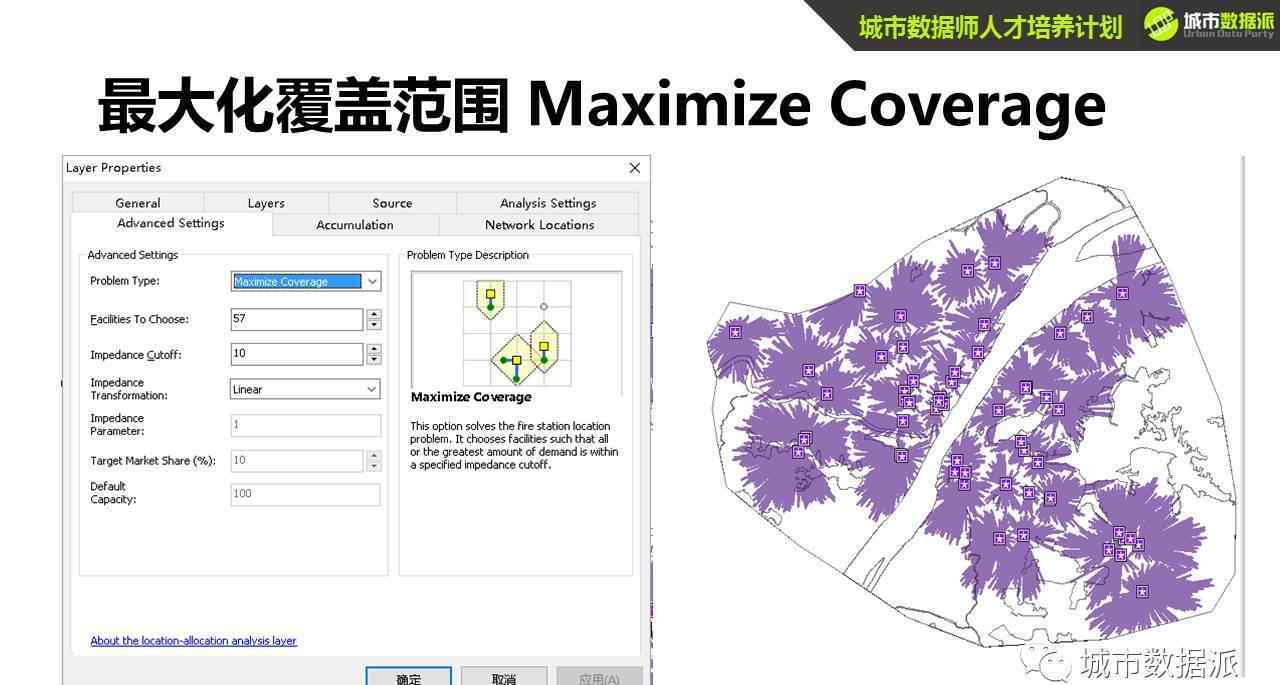Click the 'Layer Properties' window title
The width and height of the screenshot is (1280, 685).
point(113,168)
